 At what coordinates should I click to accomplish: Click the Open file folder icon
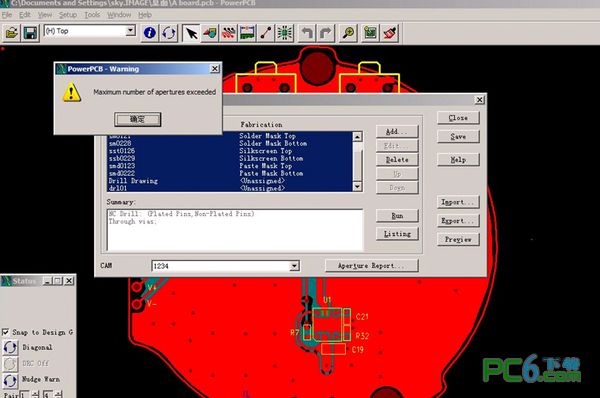click(x=12, y=33)
